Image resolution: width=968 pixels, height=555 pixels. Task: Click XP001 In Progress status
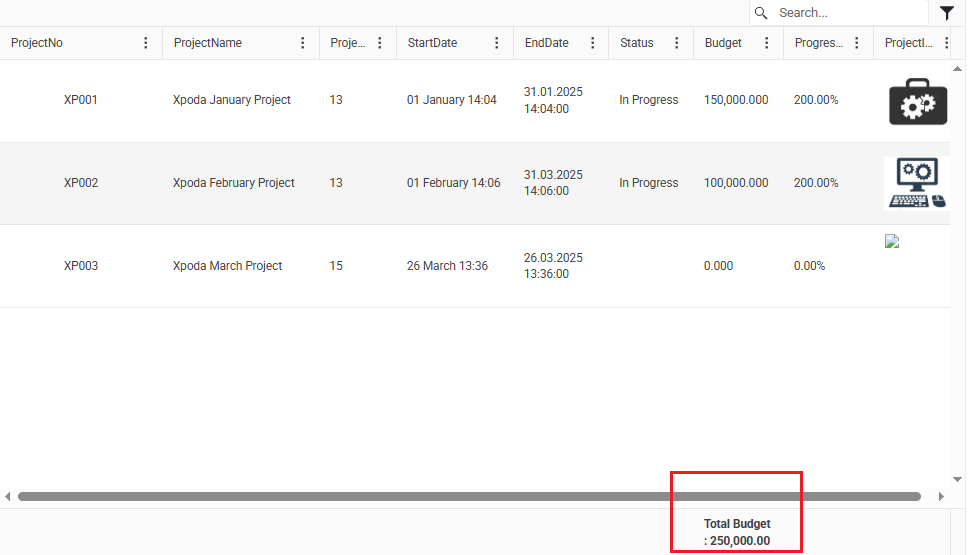pyautogui.click(x=648, y=100)
